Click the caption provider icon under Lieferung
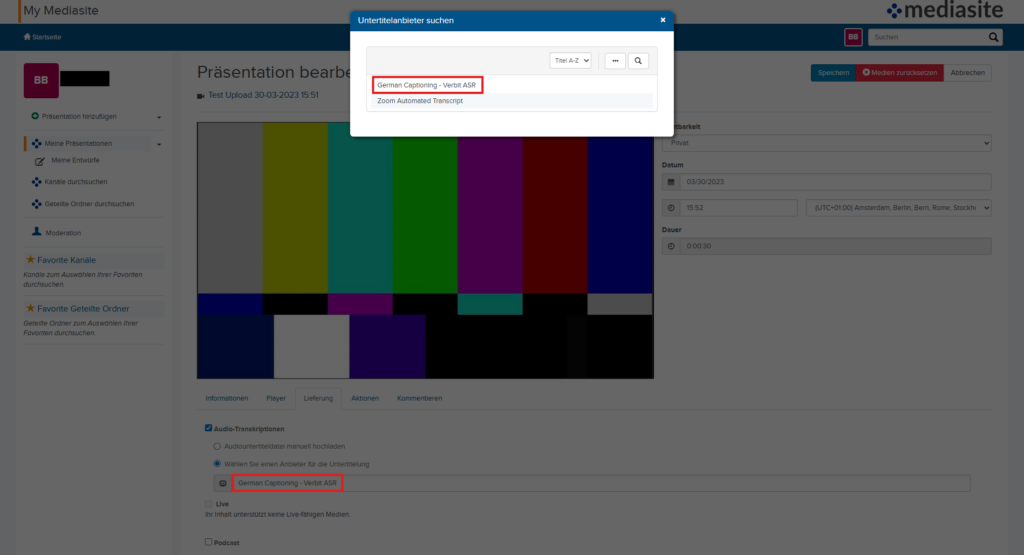 click(223, 483)
